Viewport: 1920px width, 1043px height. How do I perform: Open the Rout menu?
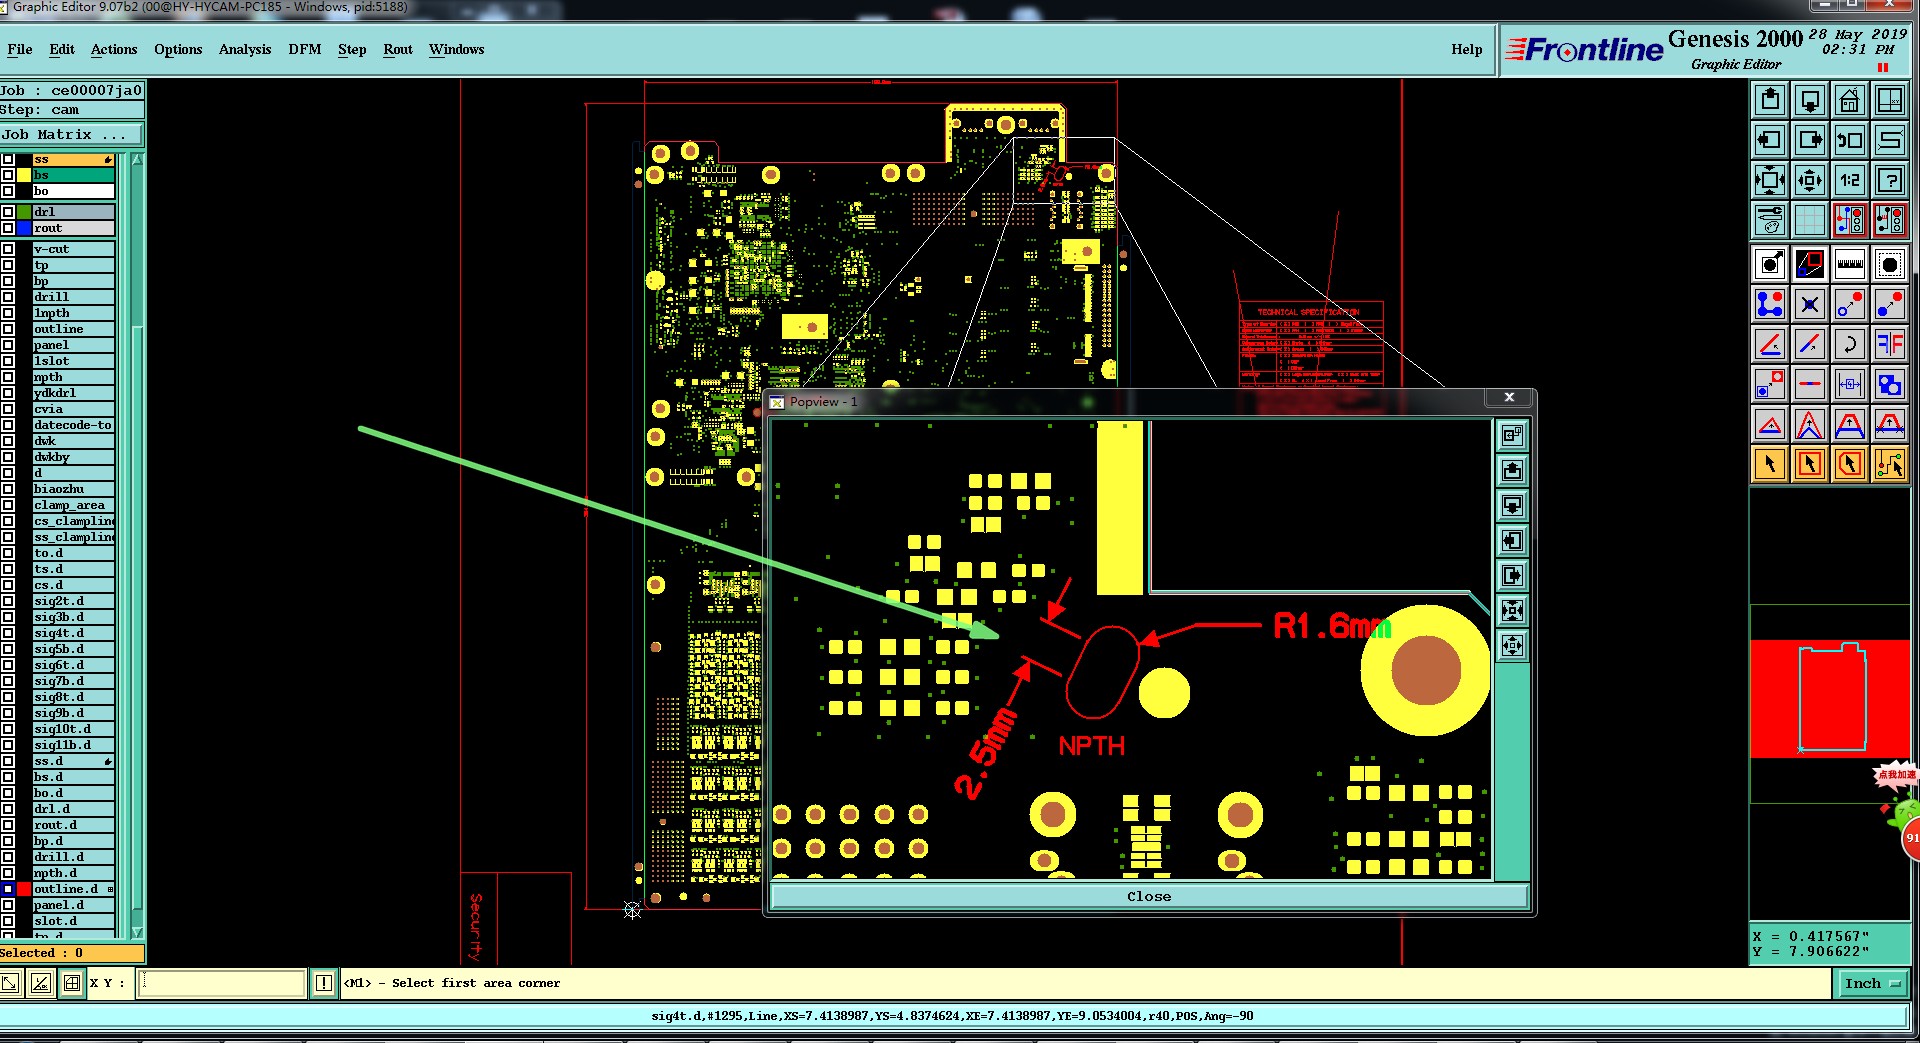pyautogui.click(x=398, y=49)
